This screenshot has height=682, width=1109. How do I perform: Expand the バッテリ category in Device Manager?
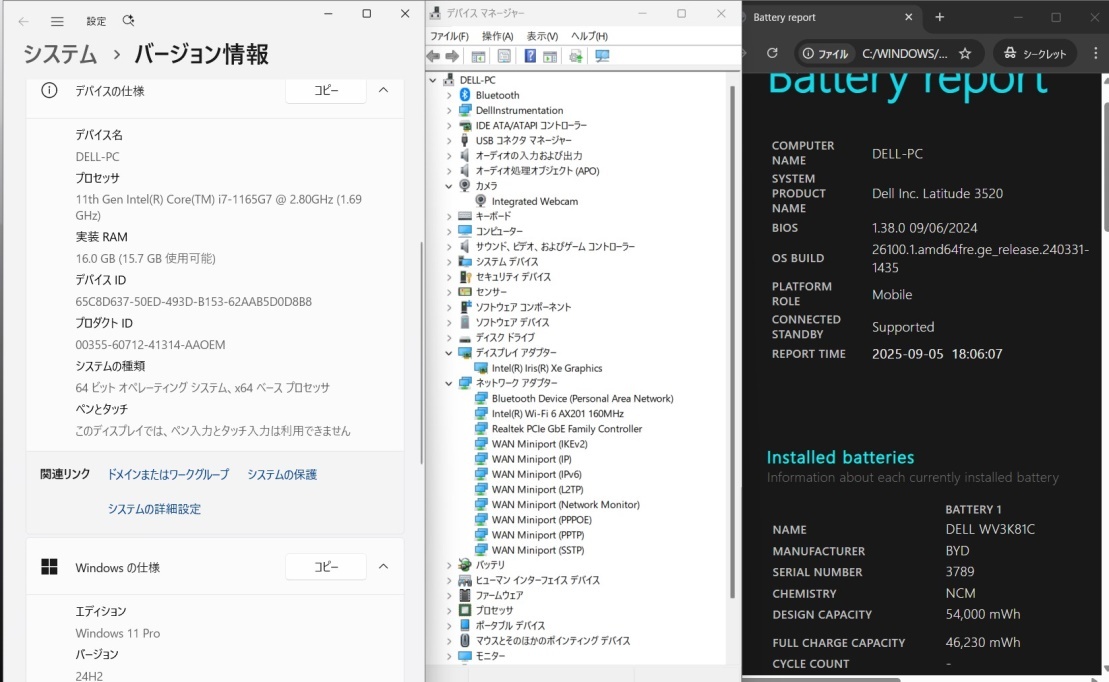click(x=450, y=564)
